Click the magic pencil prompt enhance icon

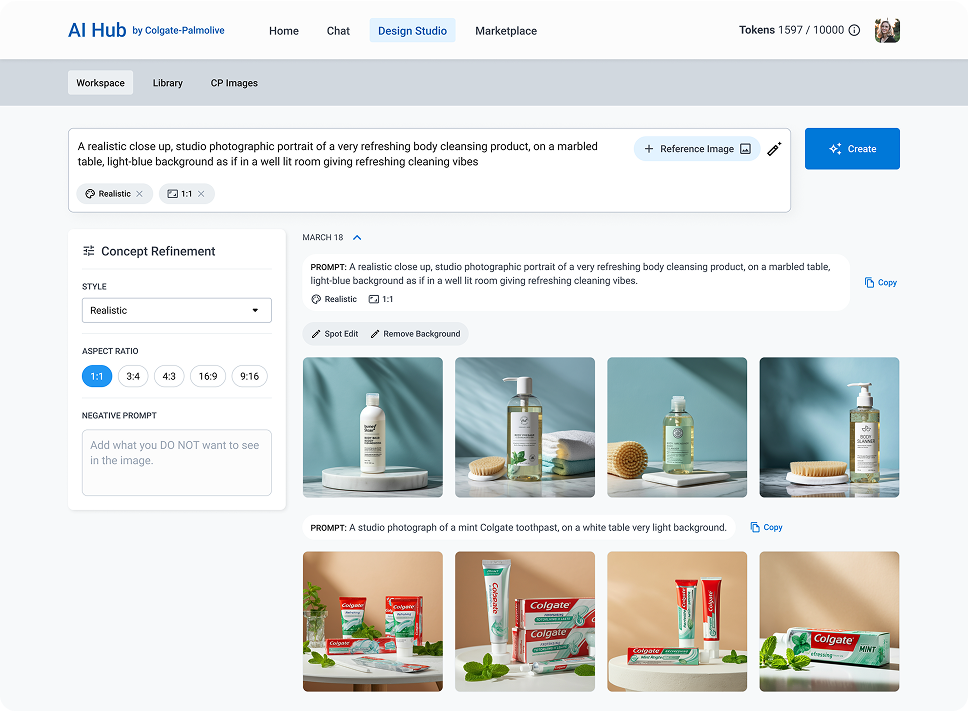click(774, 149)
